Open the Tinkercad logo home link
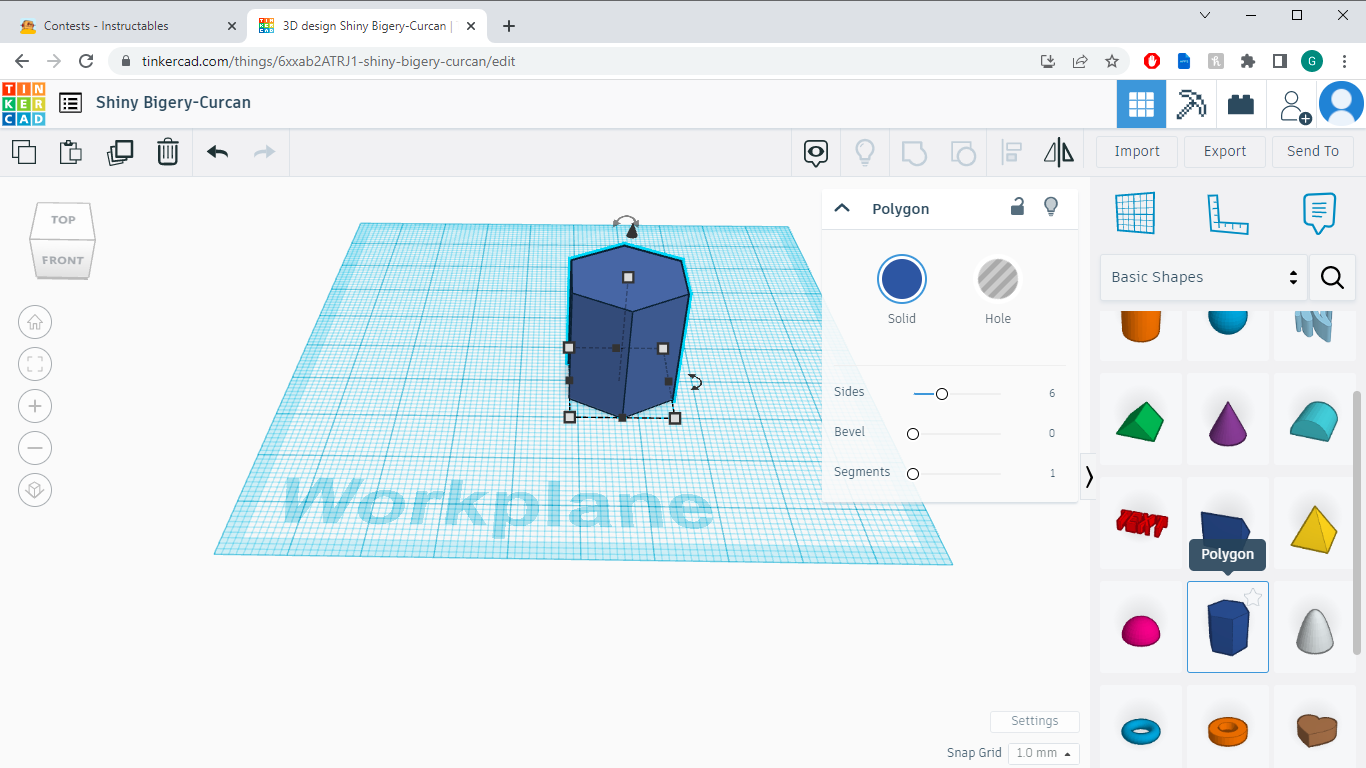The width and height of the screenshot is (1366, 768). [24, 104]
